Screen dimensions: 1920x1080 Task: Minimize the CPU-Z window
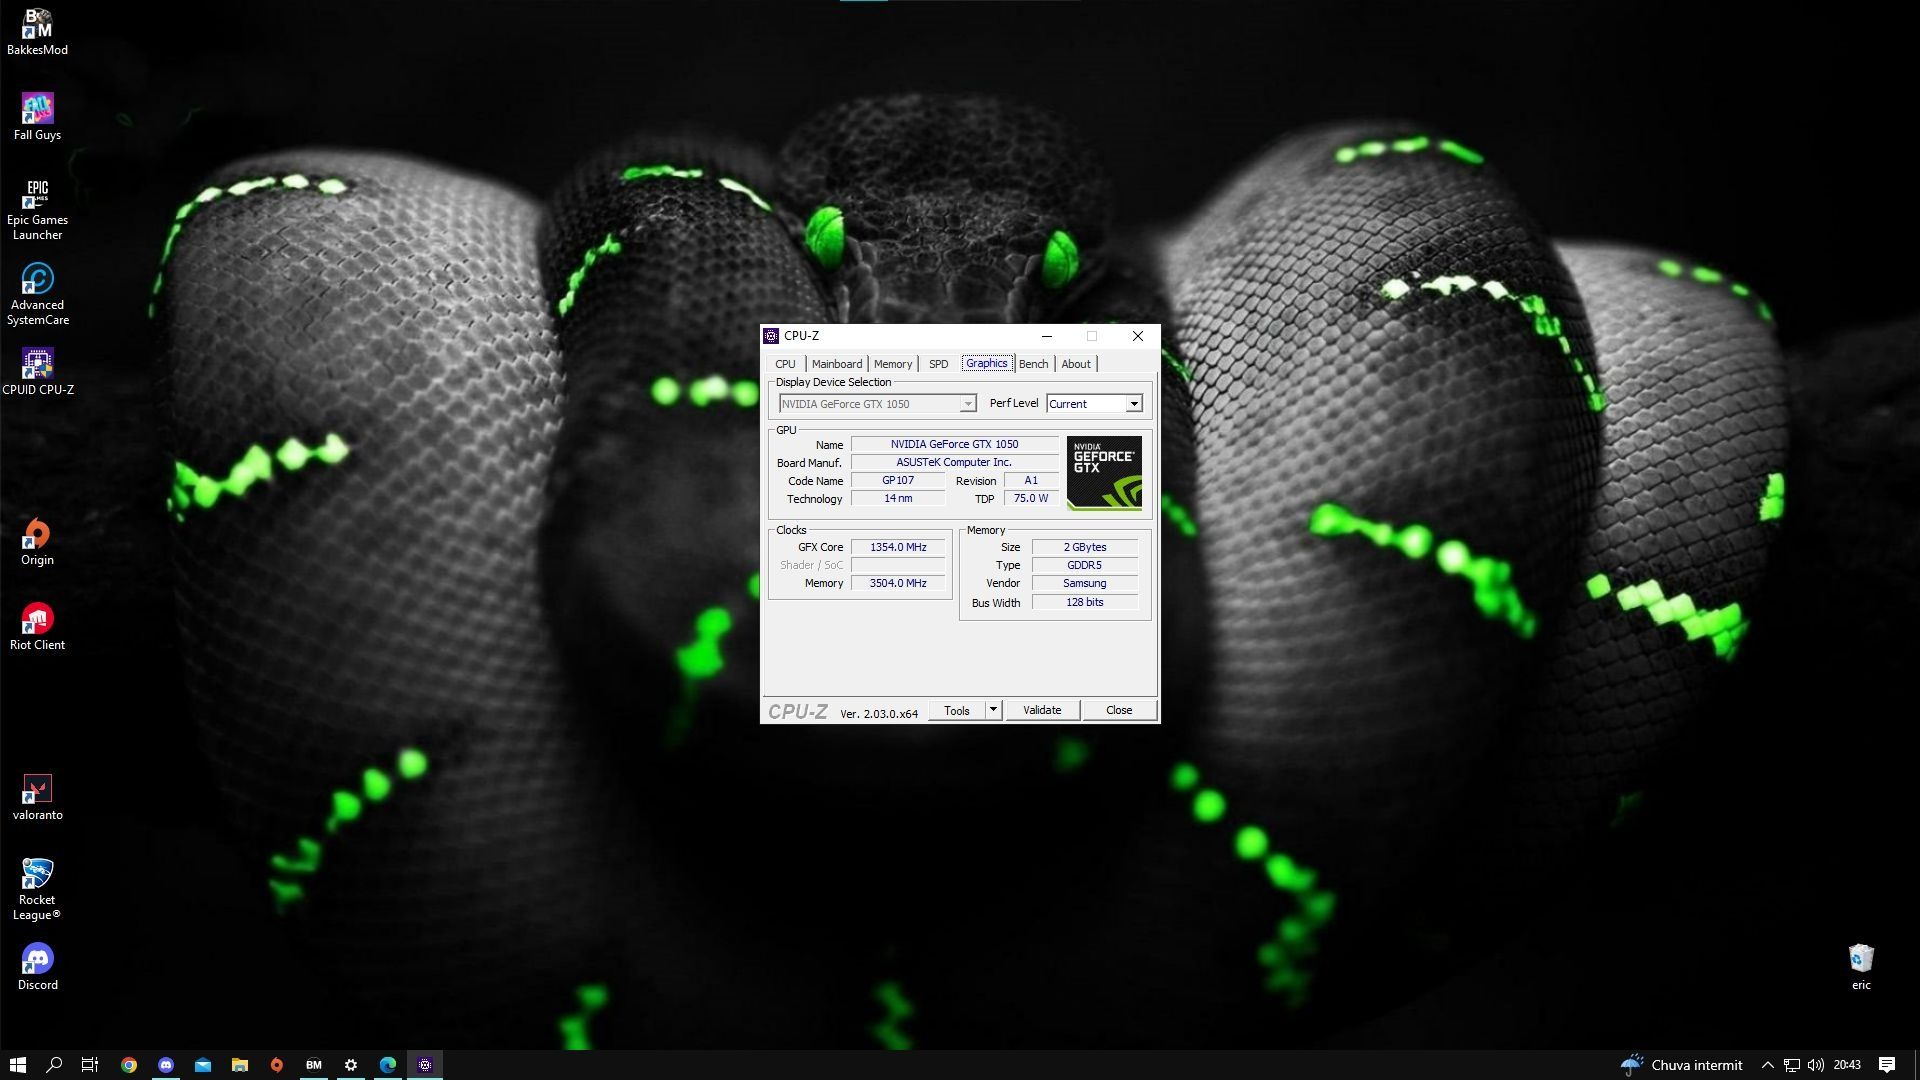point(1046,336)
